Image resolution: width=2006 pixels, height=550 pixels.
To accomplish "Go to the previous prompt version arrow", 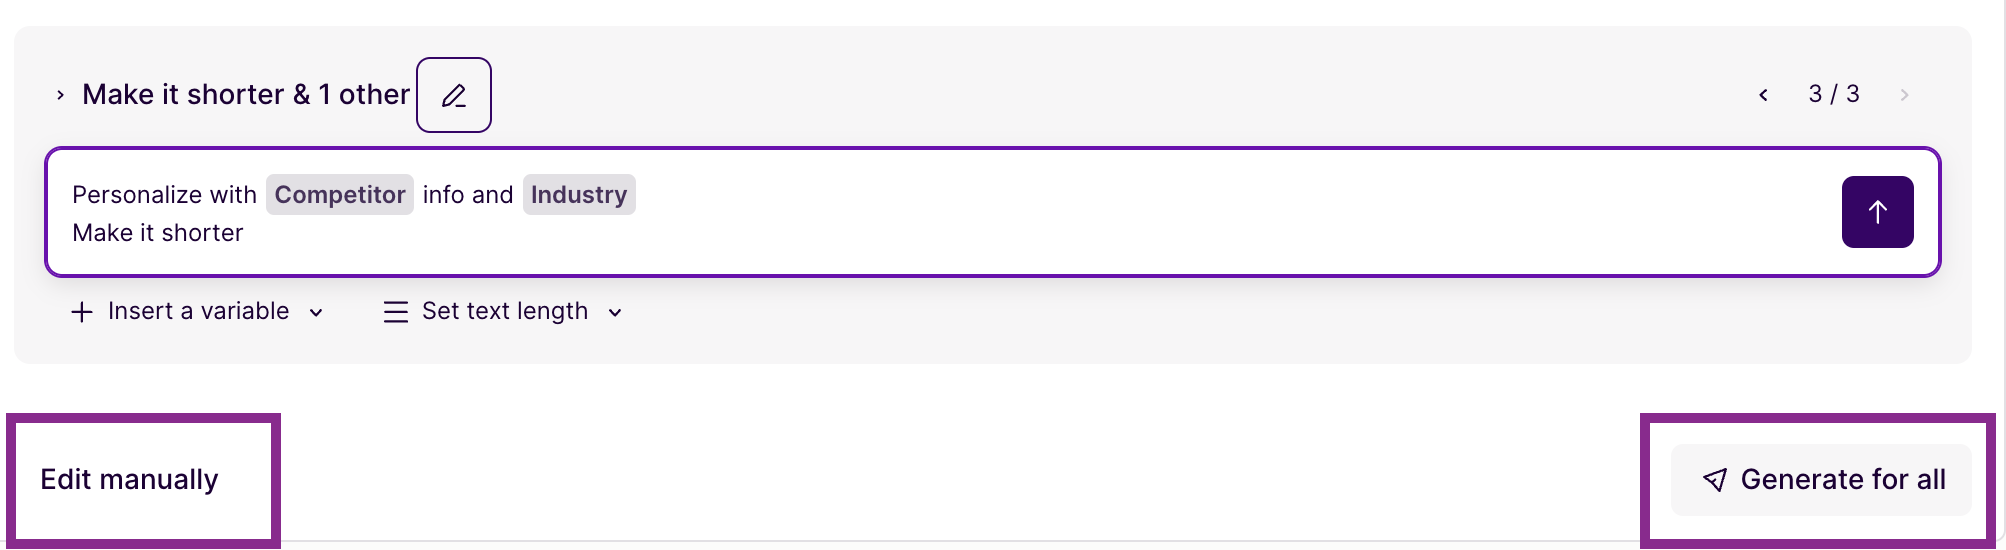I will [1763, 95].
